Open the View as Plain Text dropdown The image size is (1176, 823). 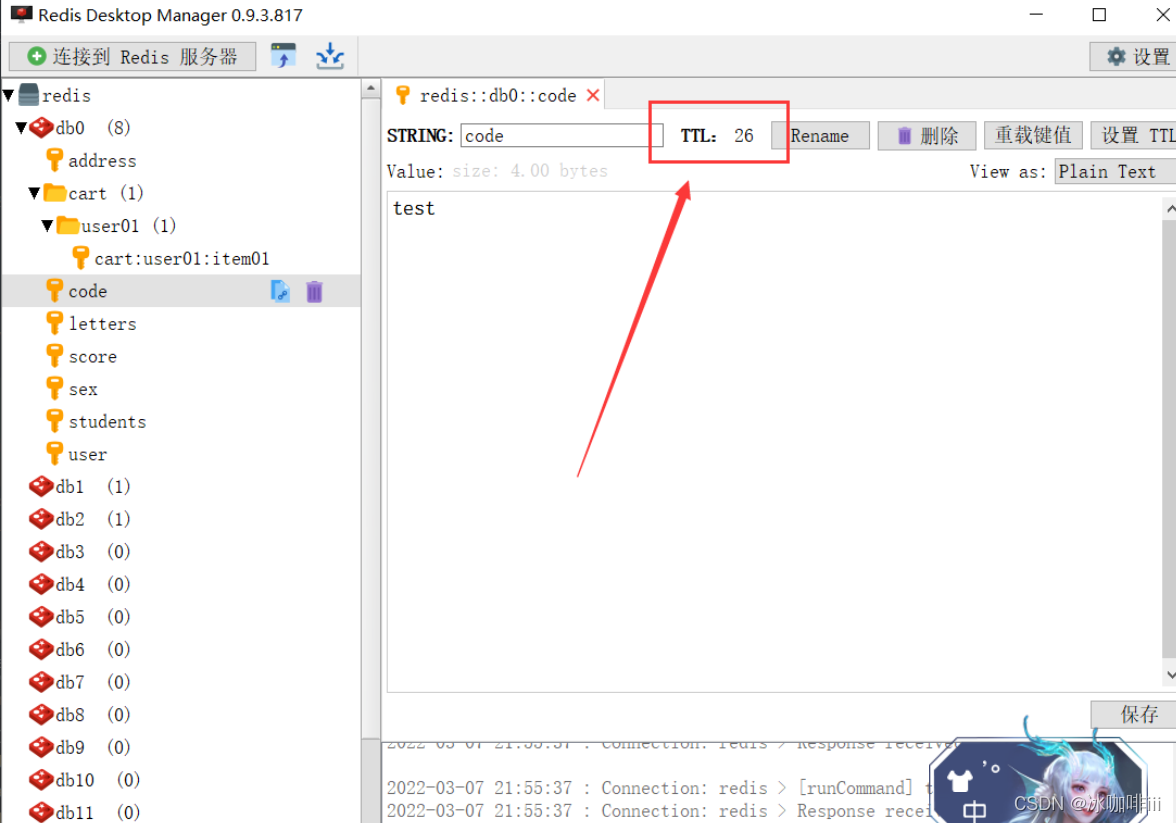coord(1115,172)
